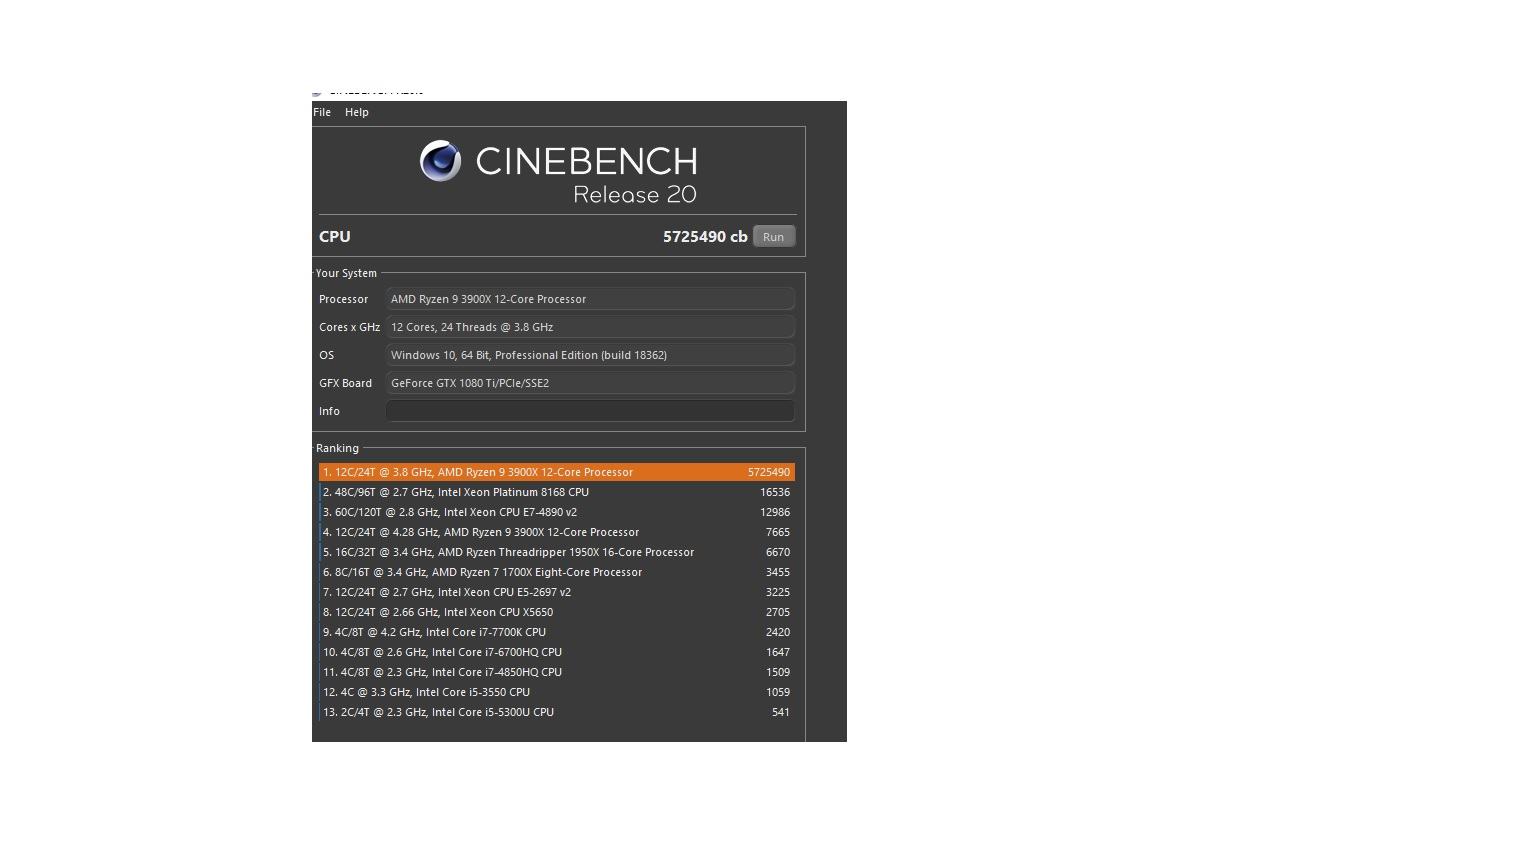Open the File menu
Screen dimensions: 1536x864
pyautogui.click(x=322, y=112)
